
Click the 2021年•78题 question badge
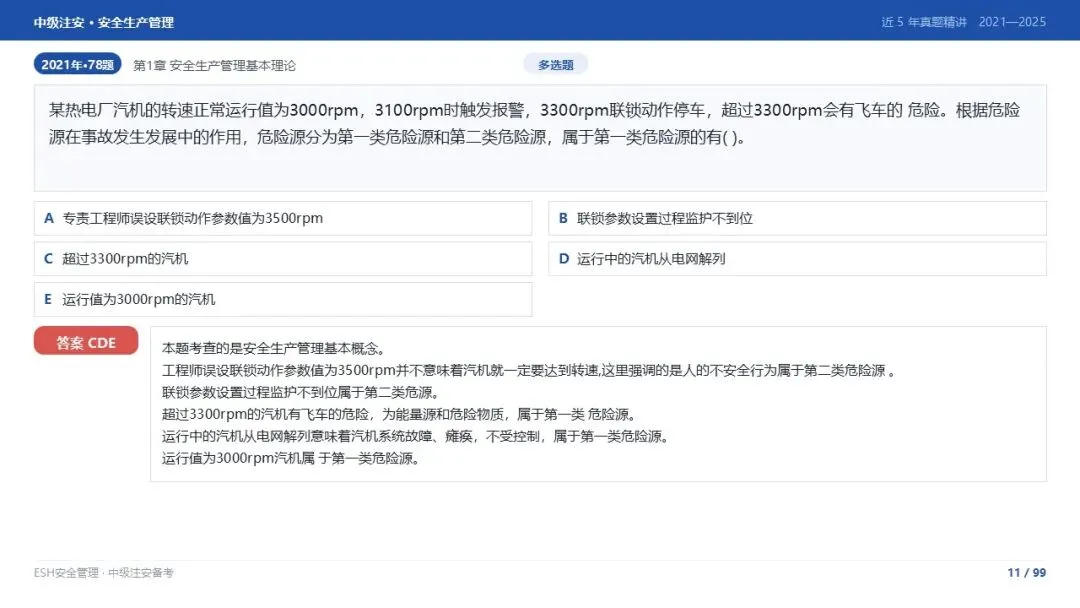(x=78, y=65)
